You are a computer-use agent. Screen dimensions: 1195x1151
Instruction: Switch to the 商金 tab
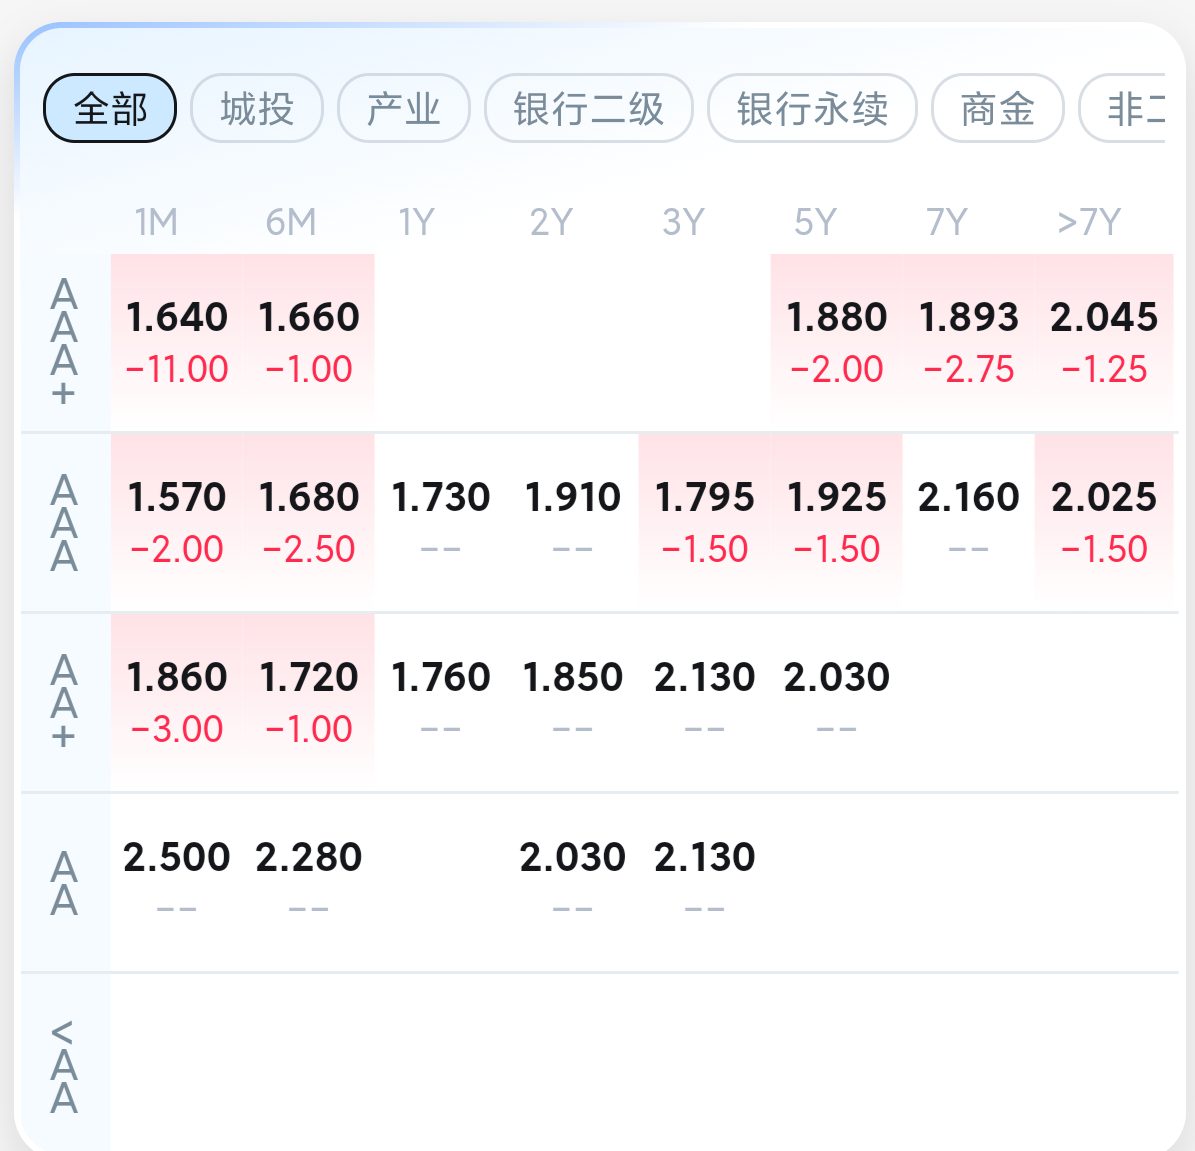click(x=998, y=108)
